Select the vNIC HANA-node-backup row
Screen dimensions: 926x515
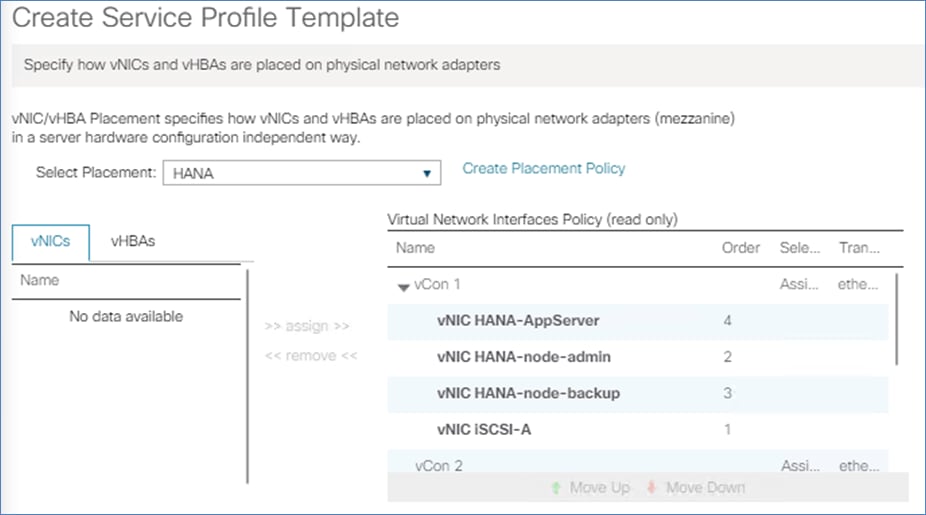point(638,393)
